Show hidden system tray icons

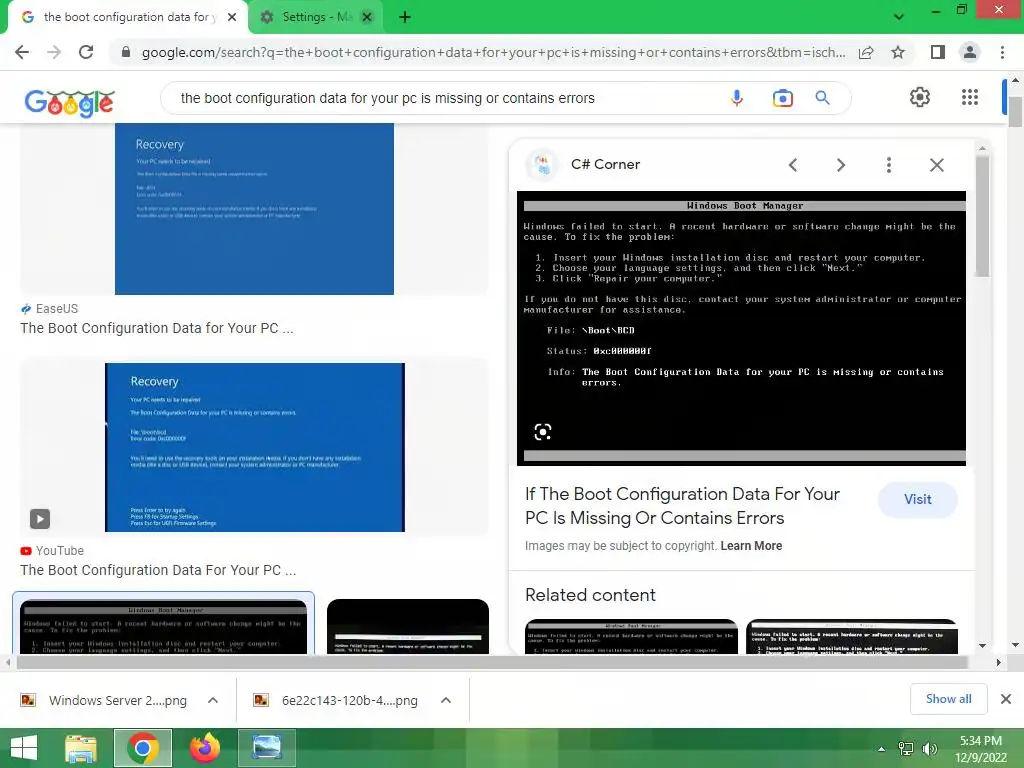(882, 749)
